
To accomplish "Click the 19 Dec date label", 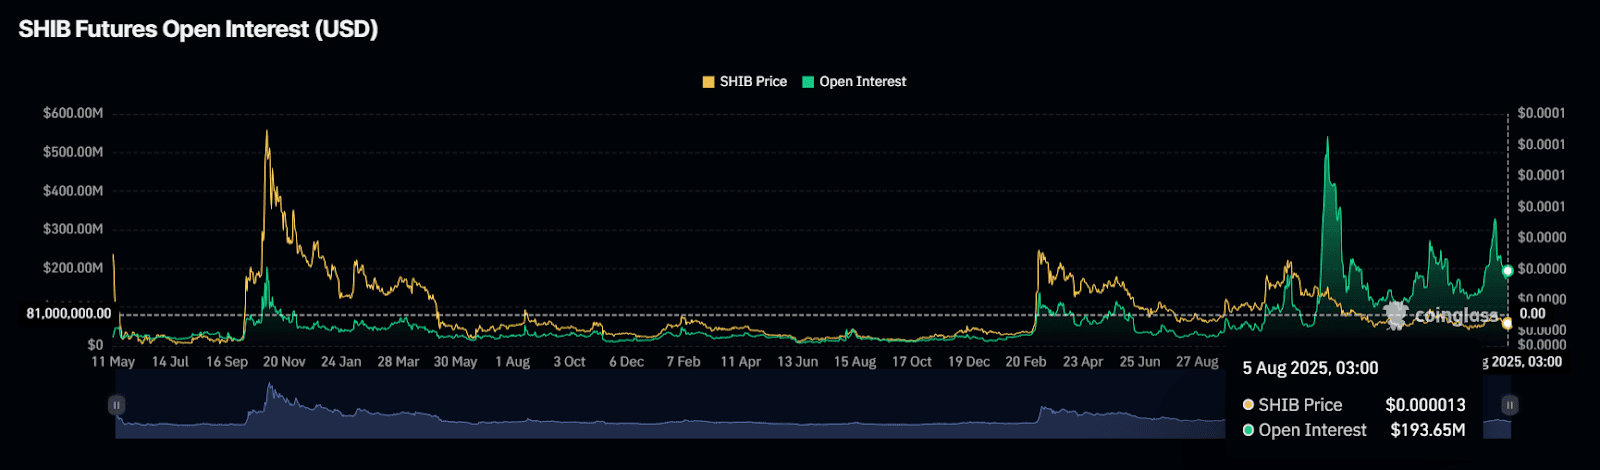I will (969, 362).
